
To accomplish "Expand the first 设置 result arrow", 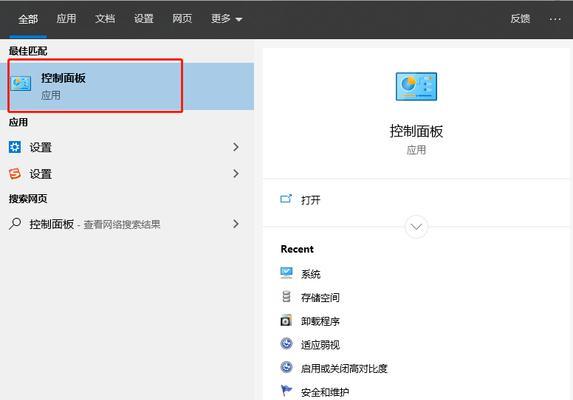I will coord(236,147).
